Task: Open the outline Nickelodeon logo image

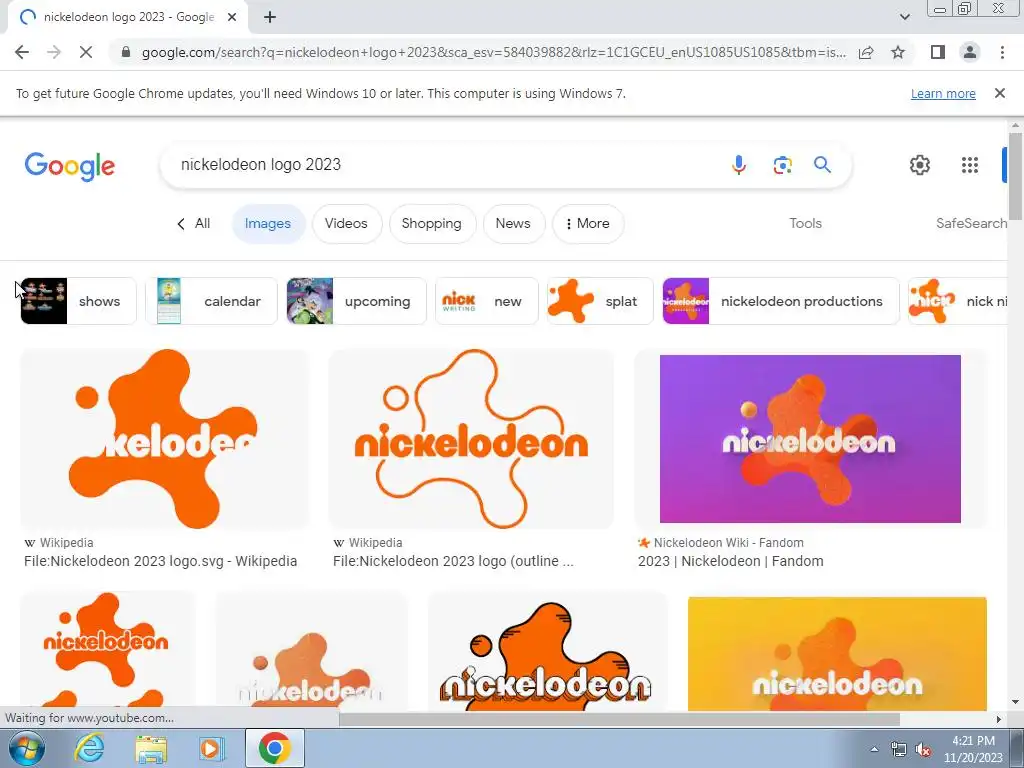Action: (471, 439)
